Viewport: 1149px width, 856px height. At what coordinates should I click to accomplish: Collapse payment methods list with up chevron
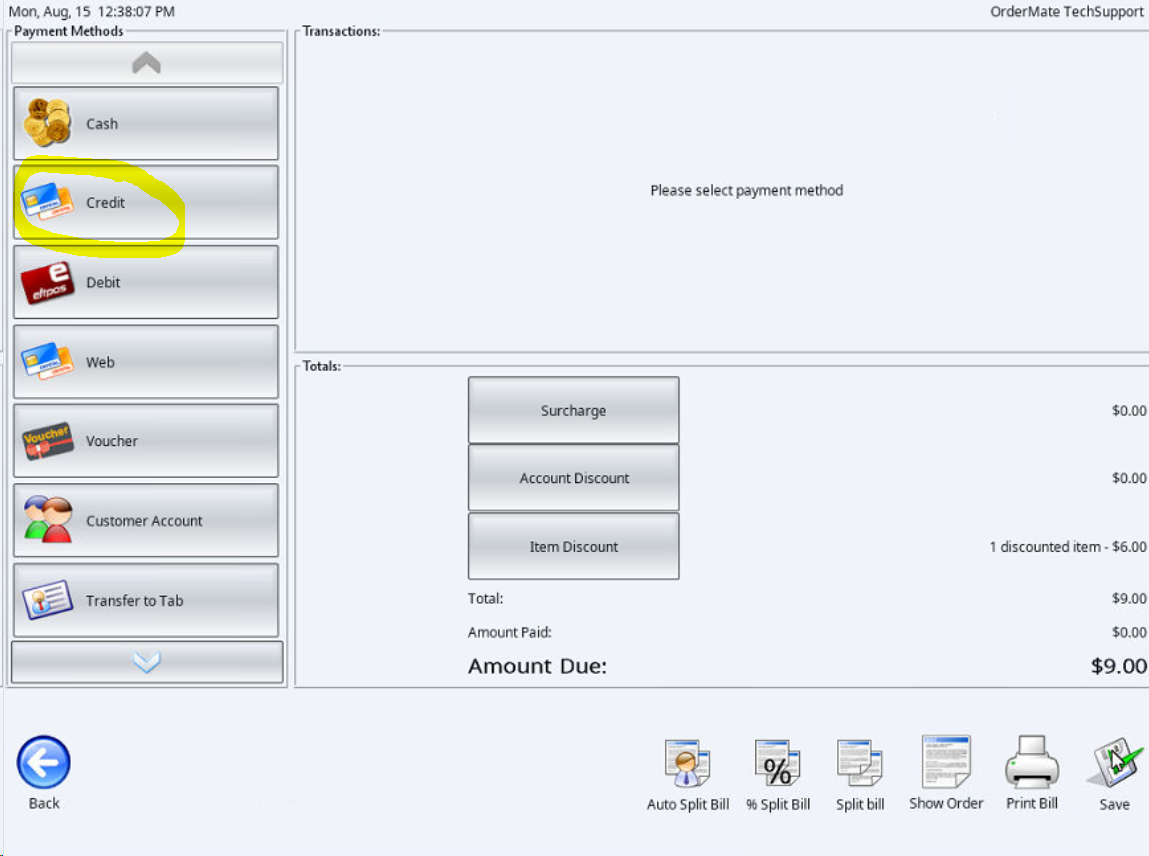(147, 63)
